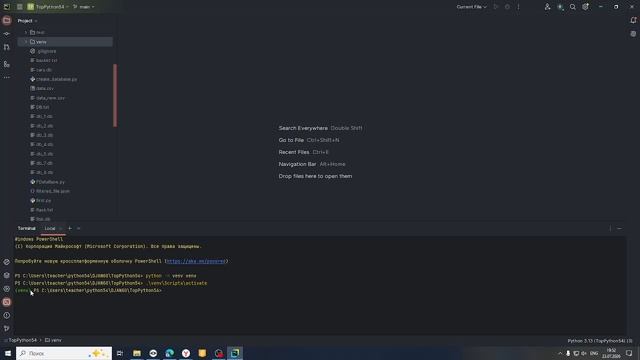This screenshot has height=360, width=640.
Task: Open the Structure tool window icon
Action: click(x=7, y=64)
